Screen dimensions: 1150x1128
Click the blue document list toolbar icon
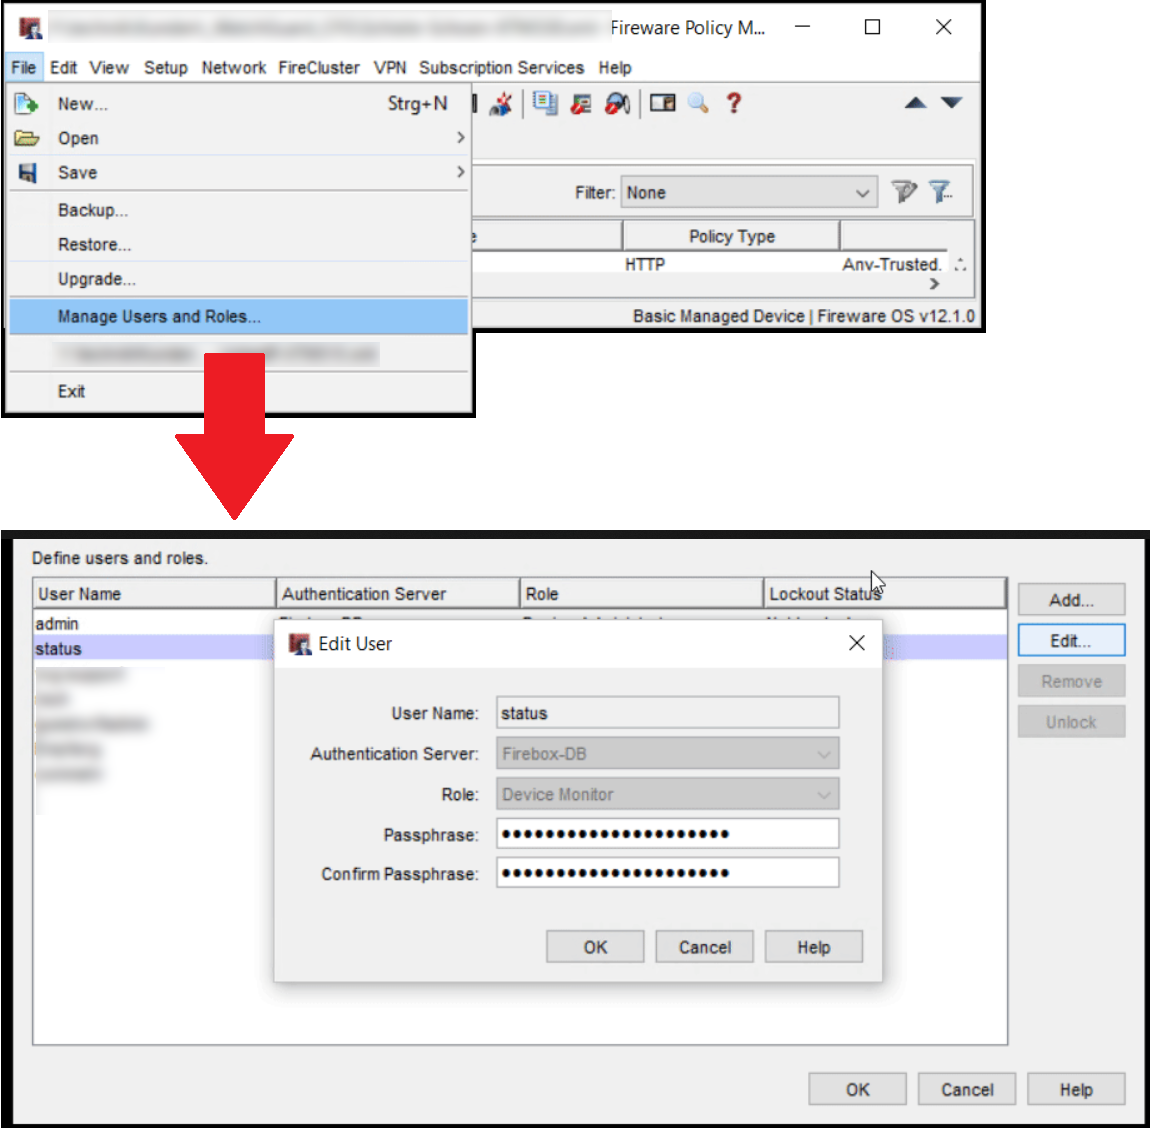545,103
